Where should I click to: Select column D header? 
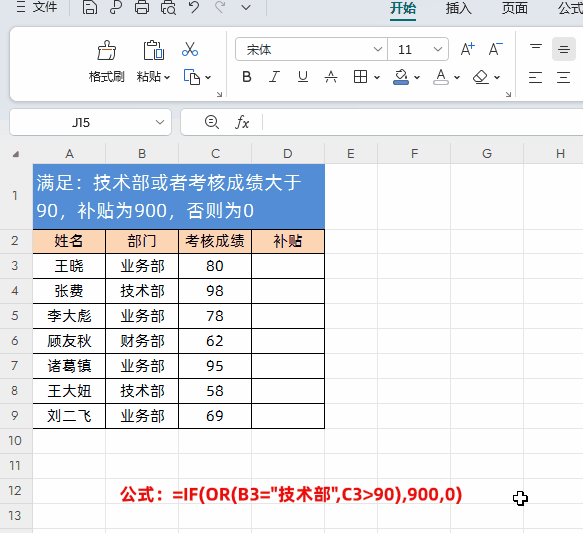288,154
